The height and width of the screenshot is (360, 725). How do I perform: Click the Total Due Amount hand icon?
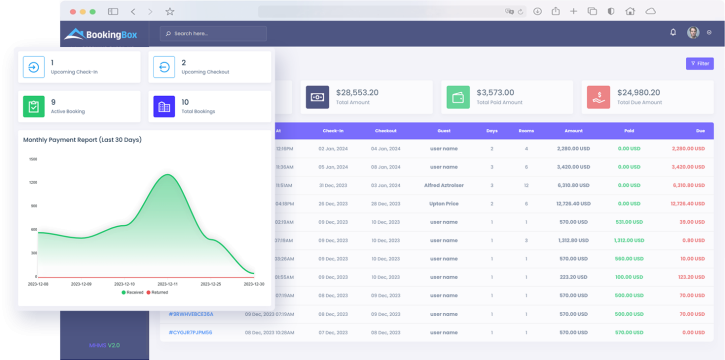point(598,97)
